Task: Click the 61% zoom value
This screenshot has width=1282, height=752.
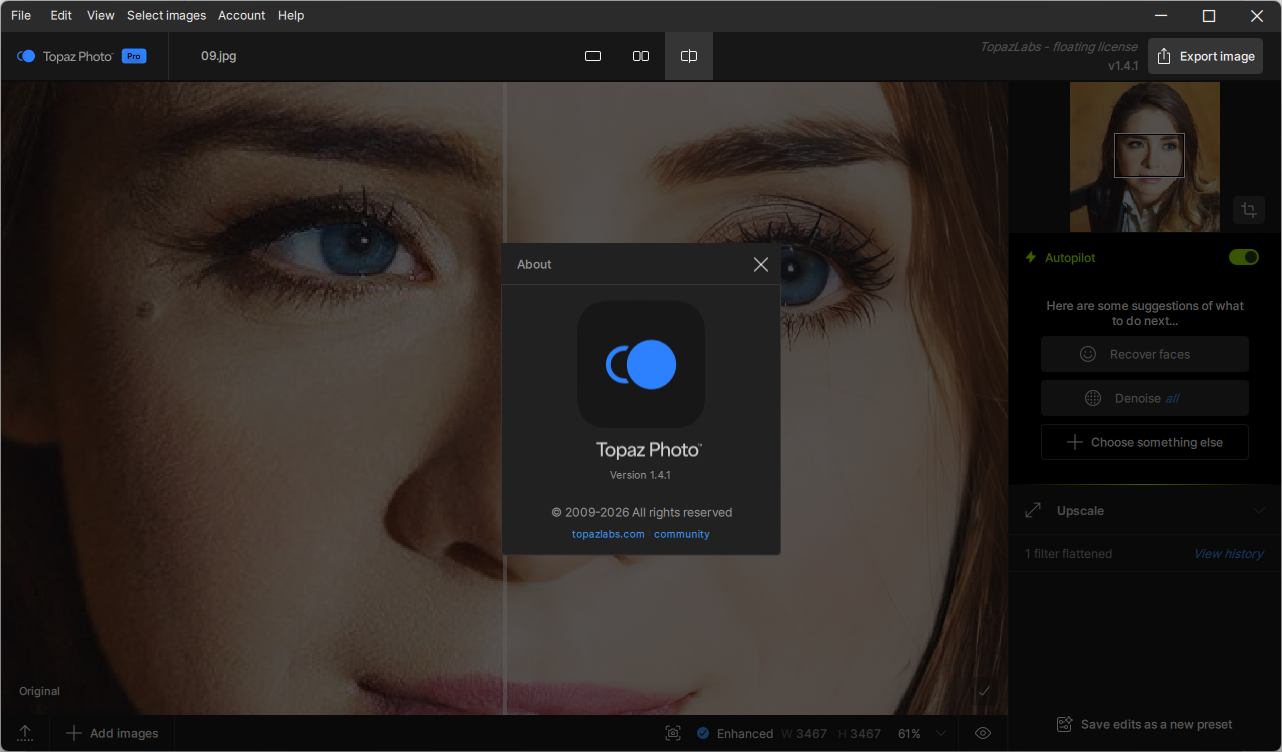Action: tap(909, 733)
